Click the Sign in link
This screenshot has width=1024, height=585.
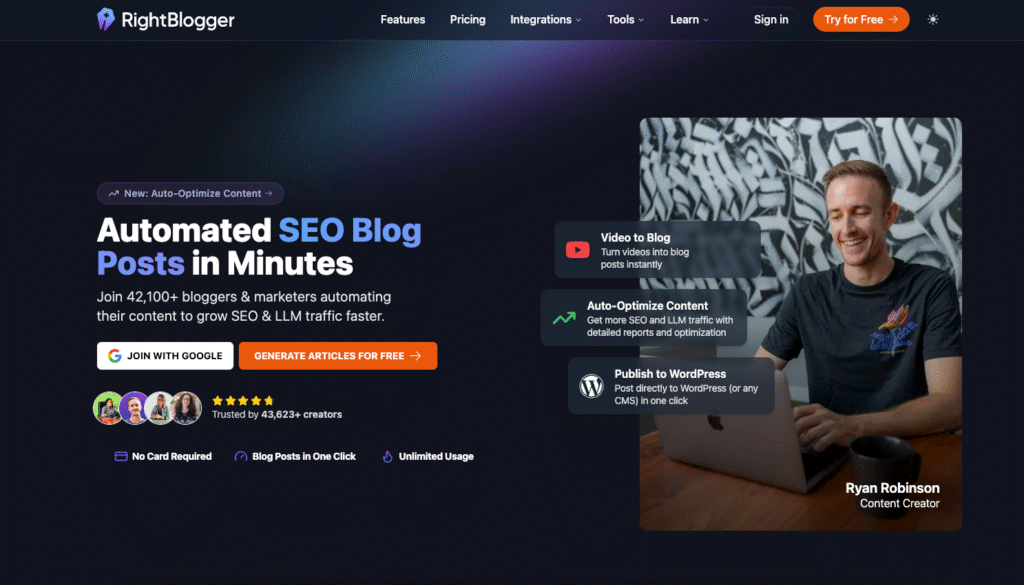coord(771,20)
